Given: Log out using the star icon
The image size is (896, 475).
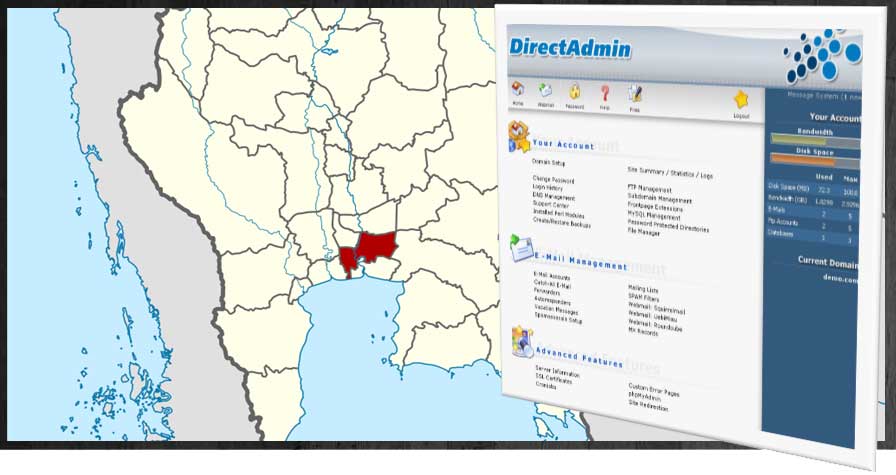Looking at the screenshot, I should [741, 100].
